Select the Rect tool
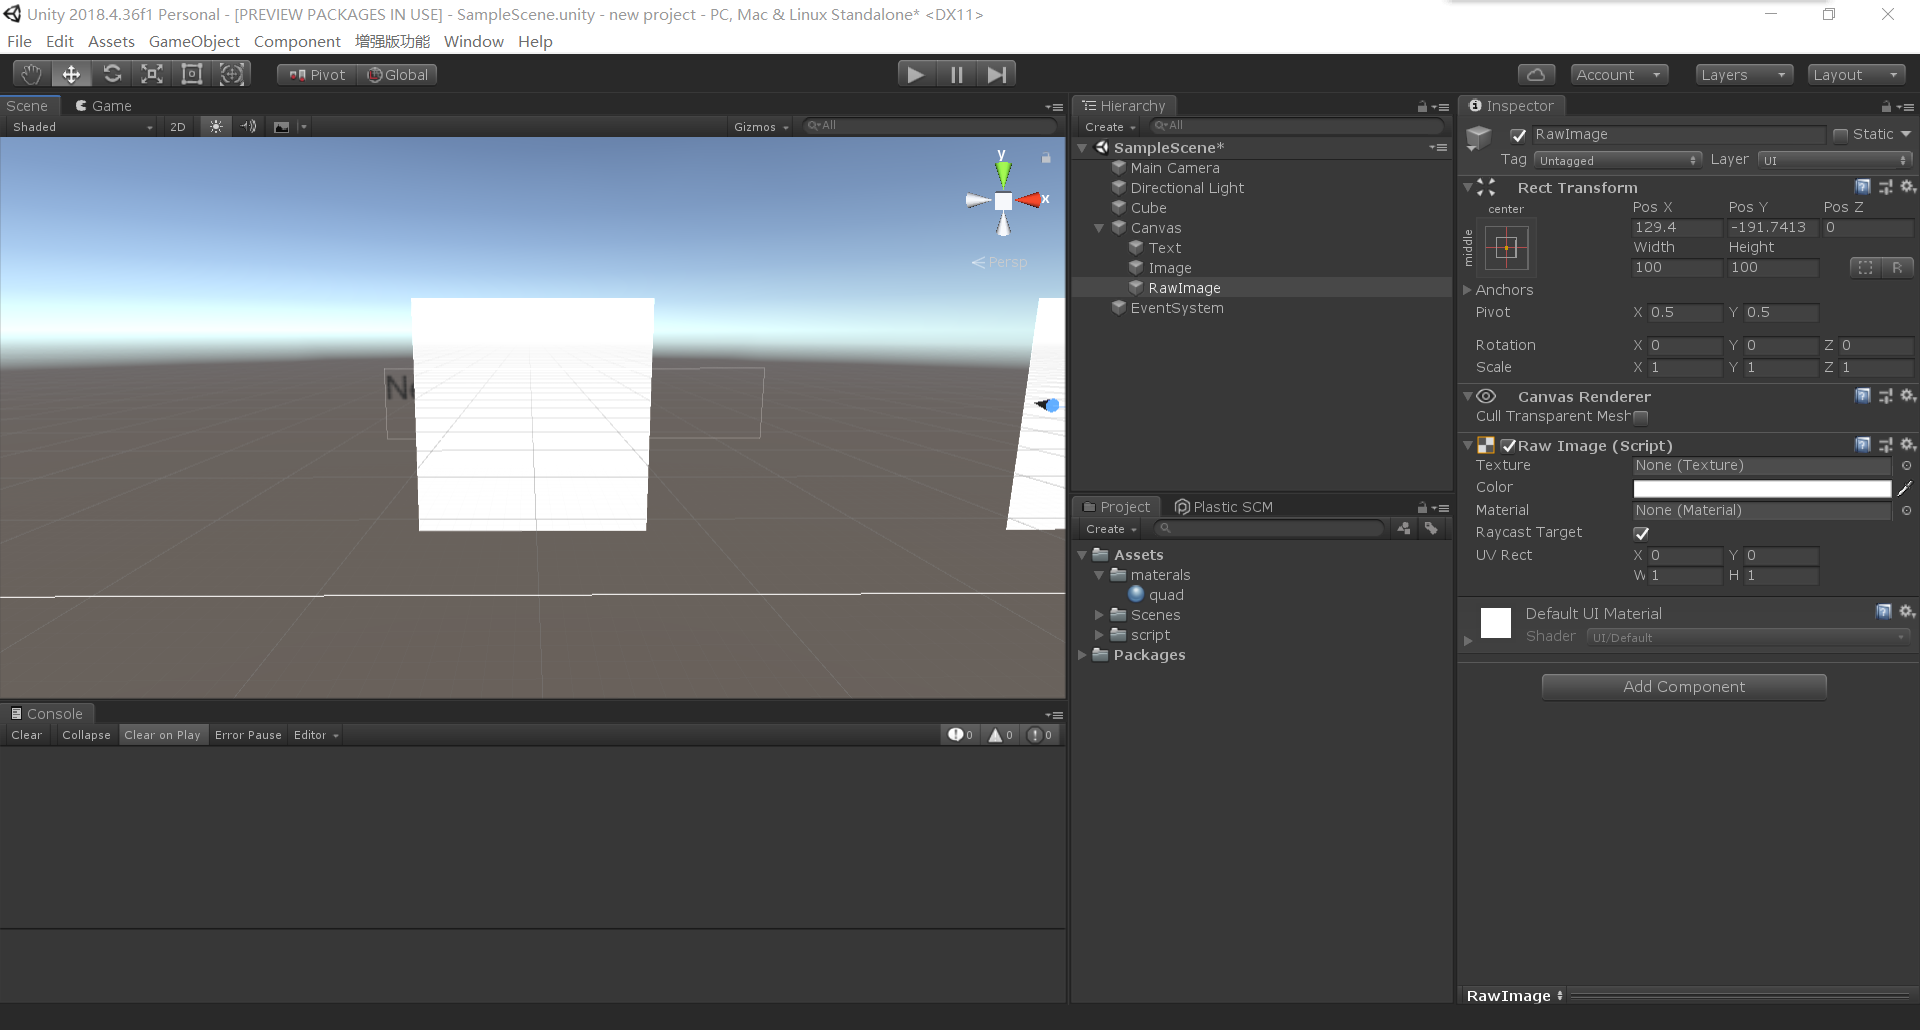This screenshot has height=1030, width=1920. click(x=192, y=74)
